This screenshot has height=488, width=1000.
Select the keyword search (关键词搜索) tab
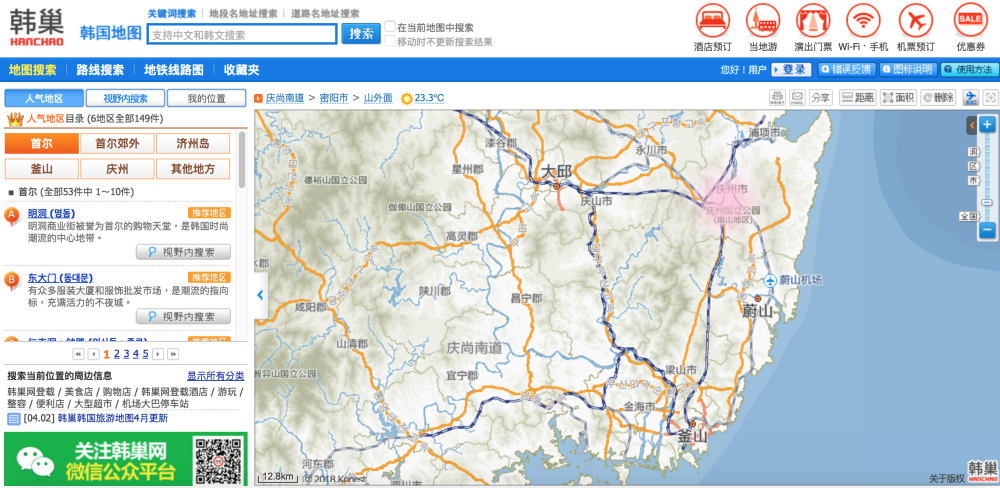172,13
